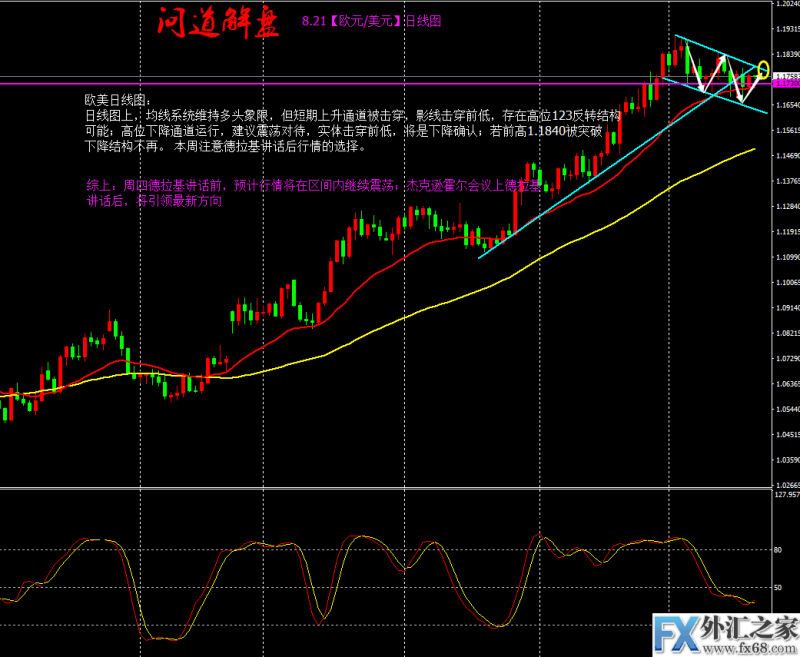
Task: Click the 1.08215 price axis label
Action: click(x=787, y=333)
